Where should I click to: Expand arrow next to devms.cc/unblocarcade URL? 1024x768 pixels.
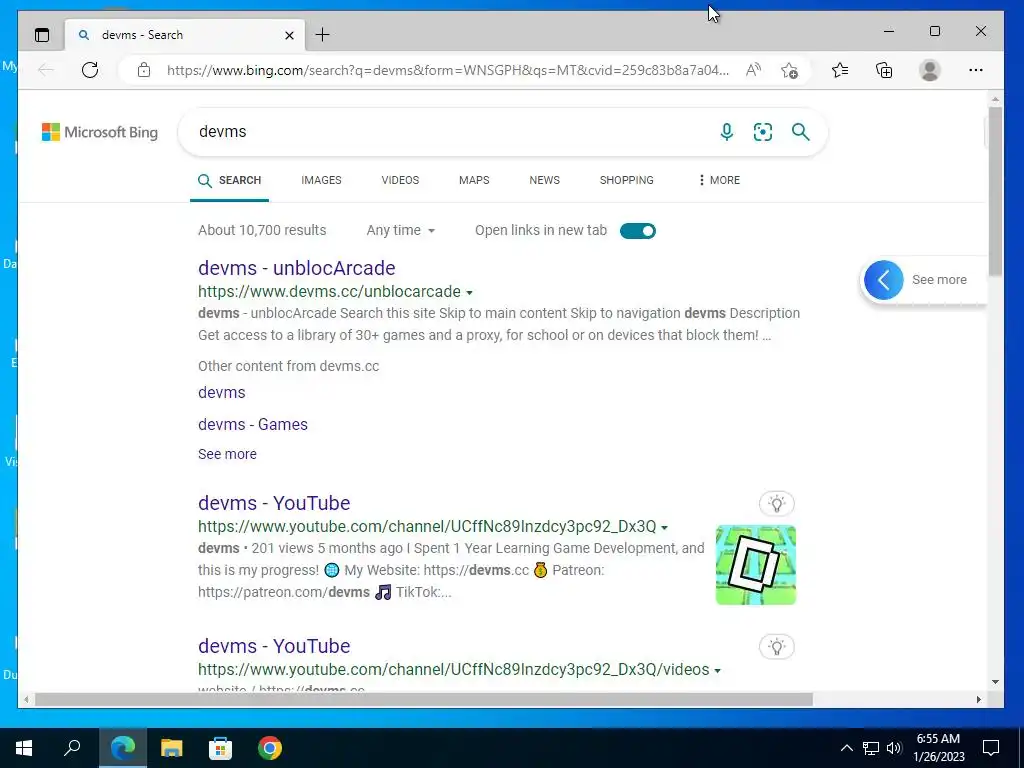coord(469,293)
